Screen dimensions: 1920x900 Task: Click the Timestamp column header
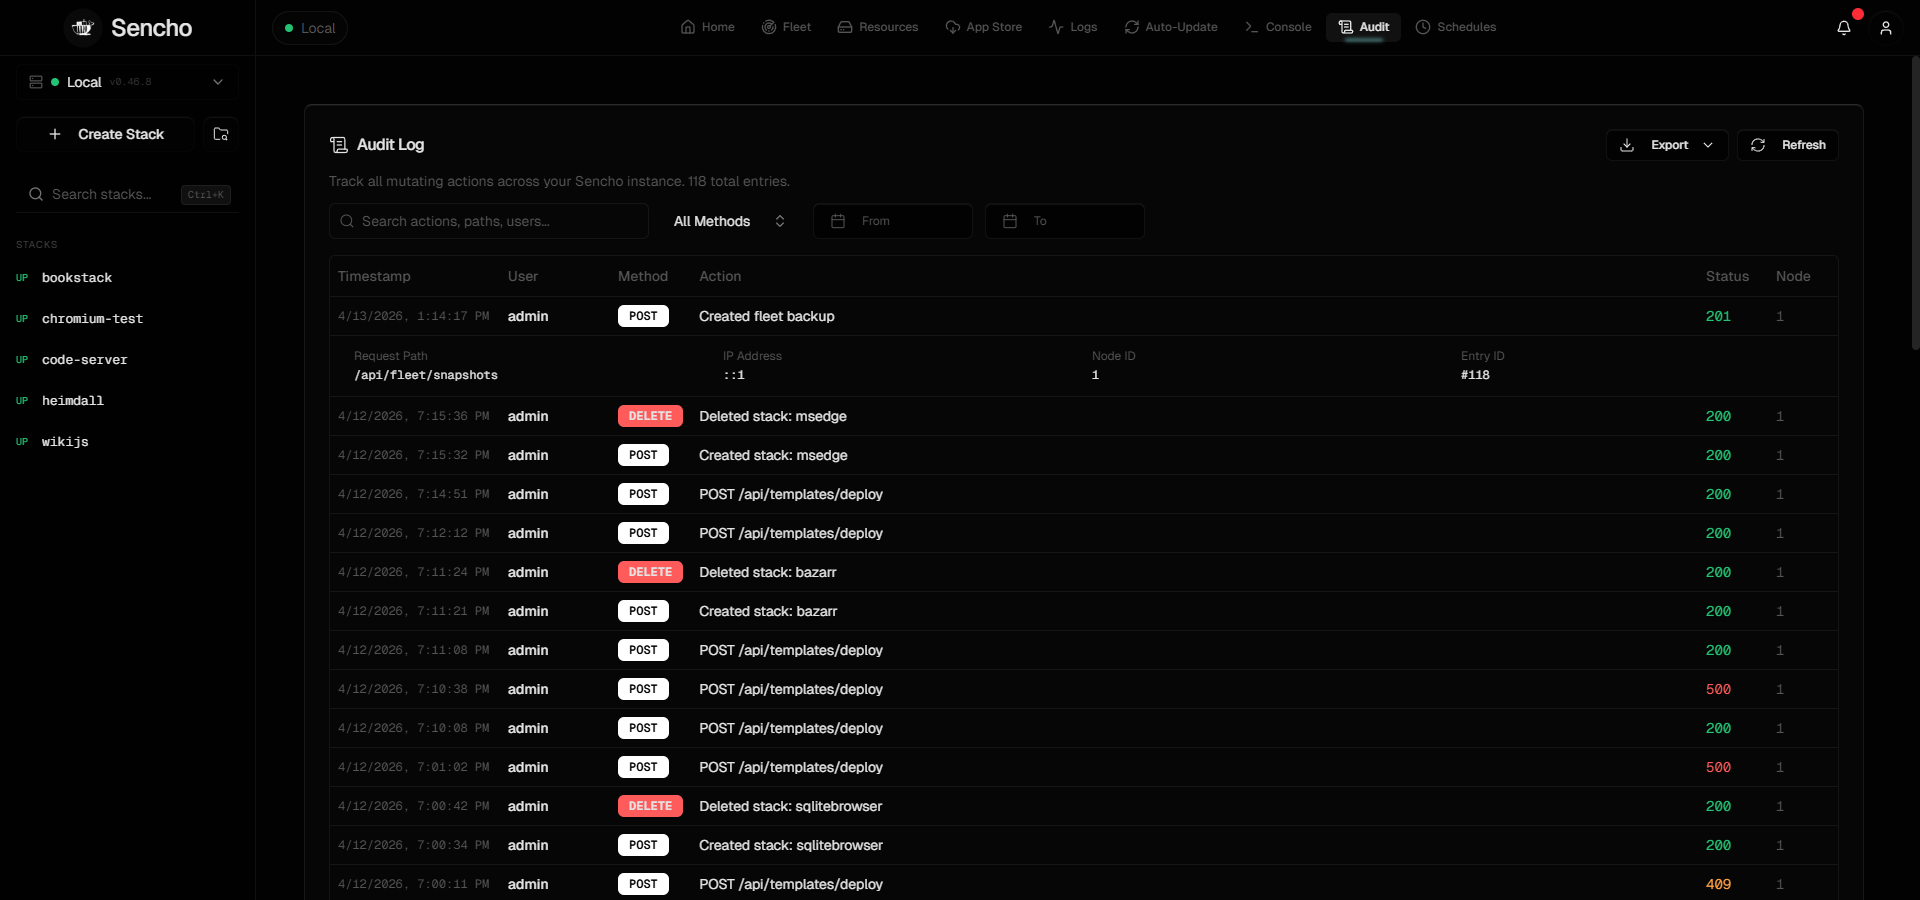(374, 276)
